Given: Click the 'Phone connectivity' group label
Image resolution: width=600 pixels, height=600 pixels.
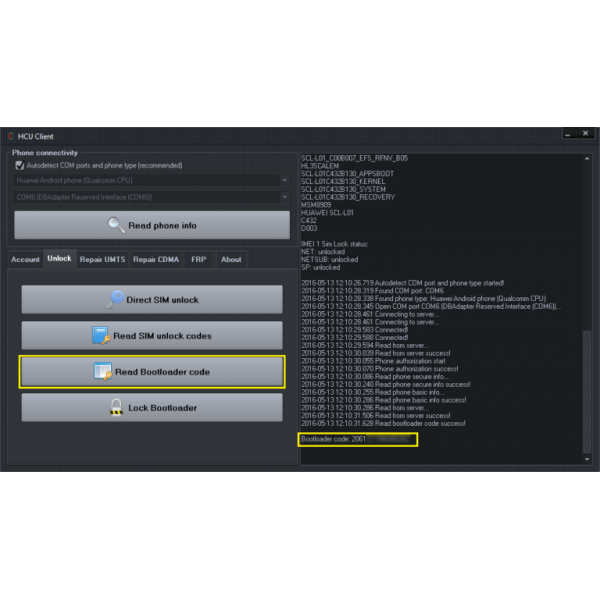Looking at the screenshot, I should pyautogui.click(x=45, y=153).
